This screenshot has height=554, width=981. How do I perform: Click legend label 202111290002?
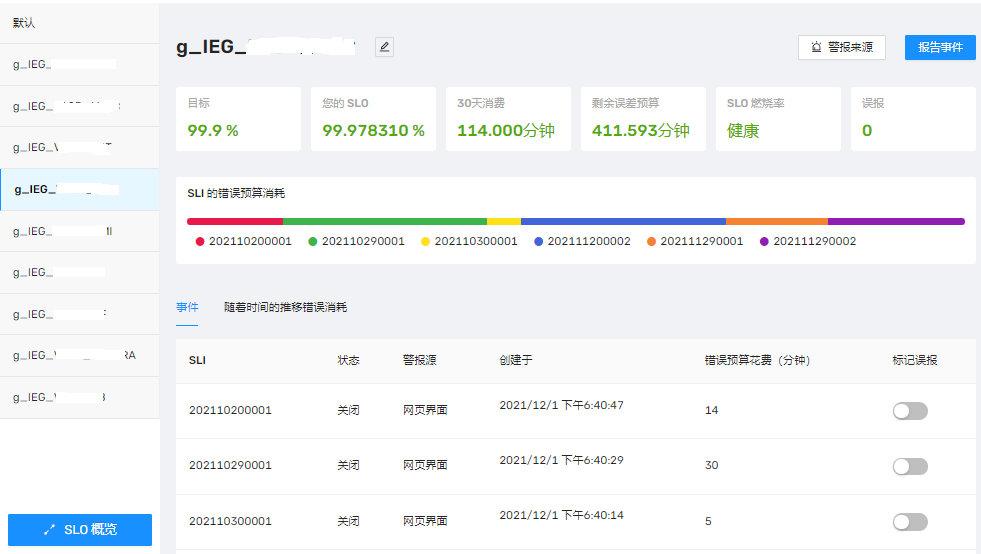click(815, 242)
